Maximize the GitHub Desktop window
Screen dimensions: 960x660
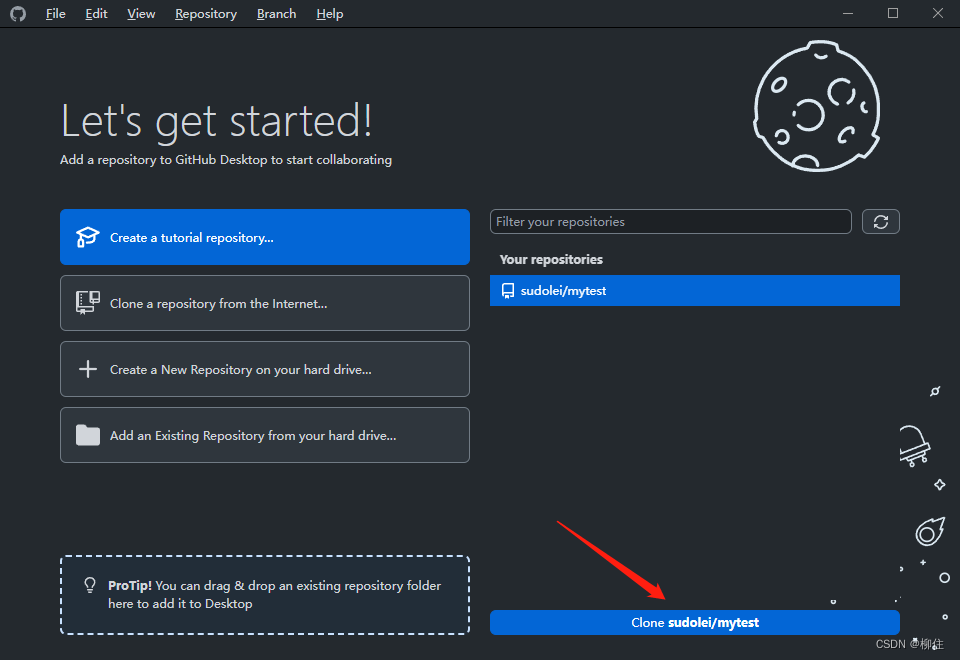pyautogui.click(x=893, y=13)
